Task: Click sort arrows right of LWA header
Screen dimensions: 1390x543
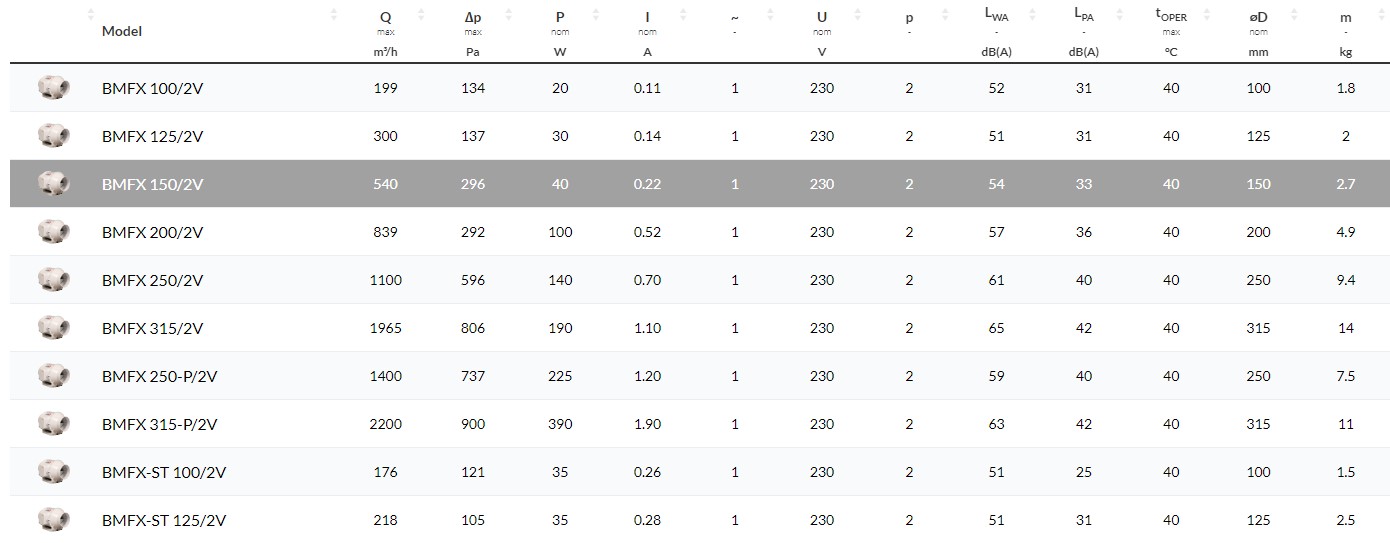Action: pyautogui.click(x=1033, y=15)
